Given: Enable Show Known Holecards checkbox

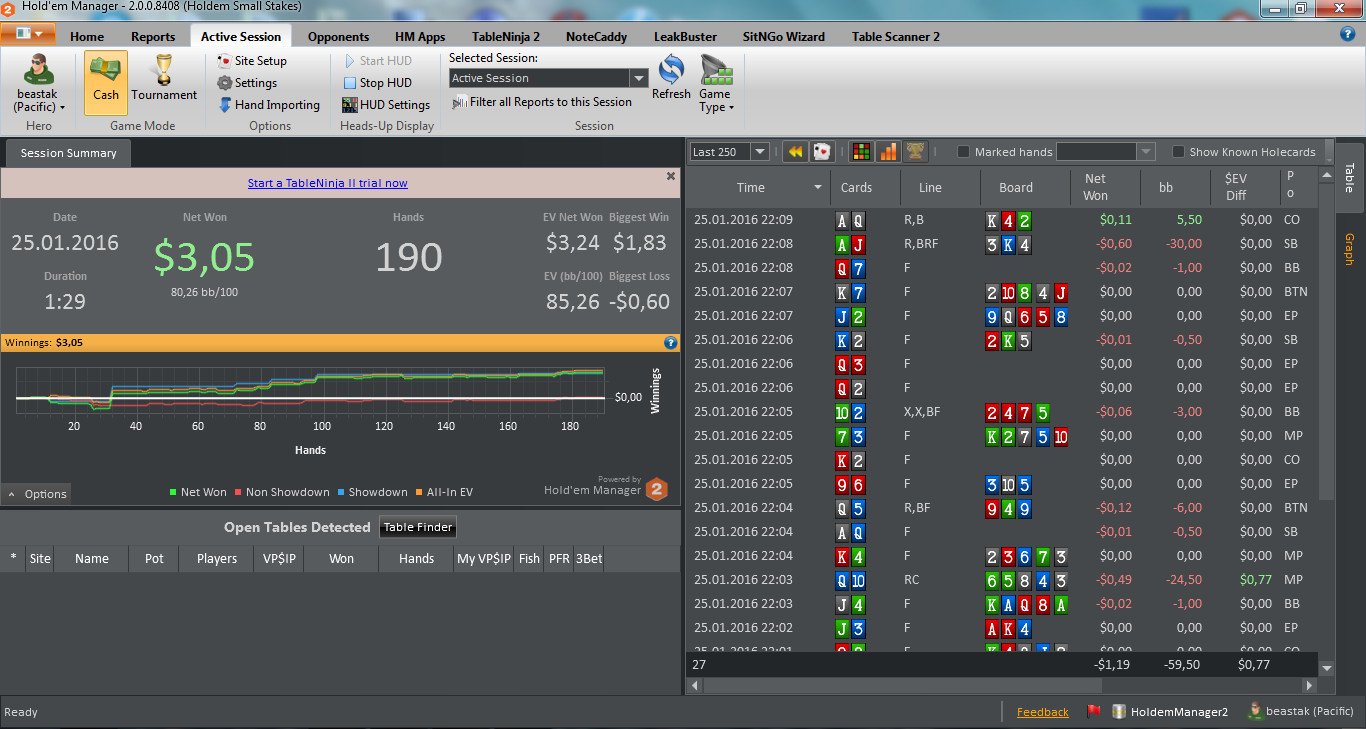Looking at the screenshot, I should [x=1179, y=152].
